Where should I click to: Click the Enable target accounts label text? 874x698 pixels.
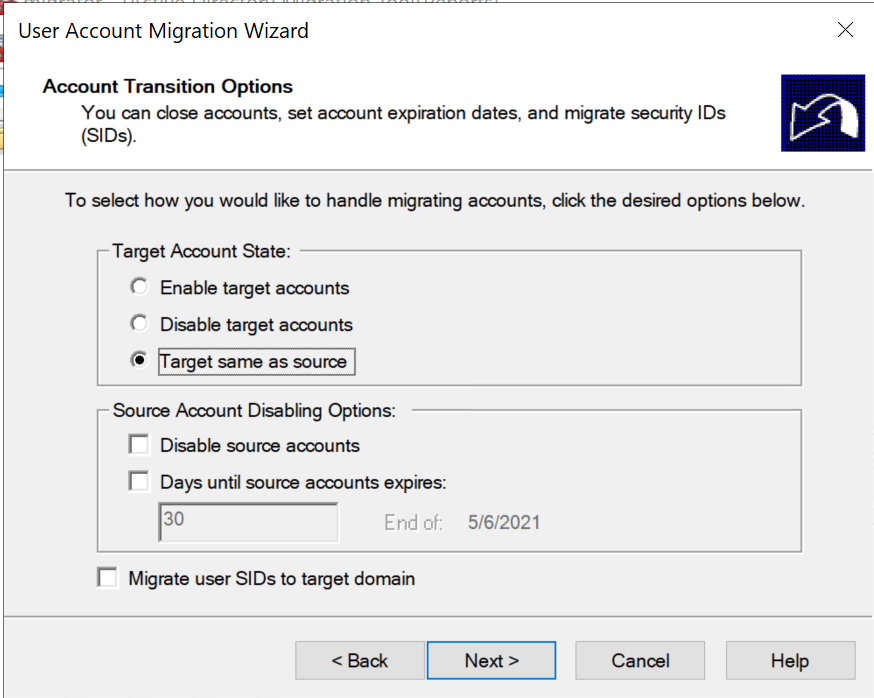pyautogui.click(x=255, y=288)
